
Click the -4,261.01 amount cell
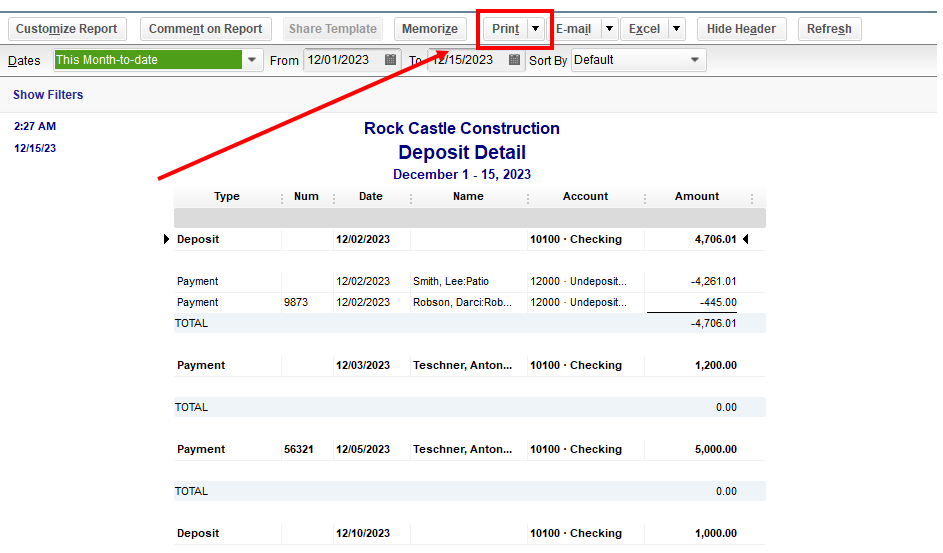[714, 281]
